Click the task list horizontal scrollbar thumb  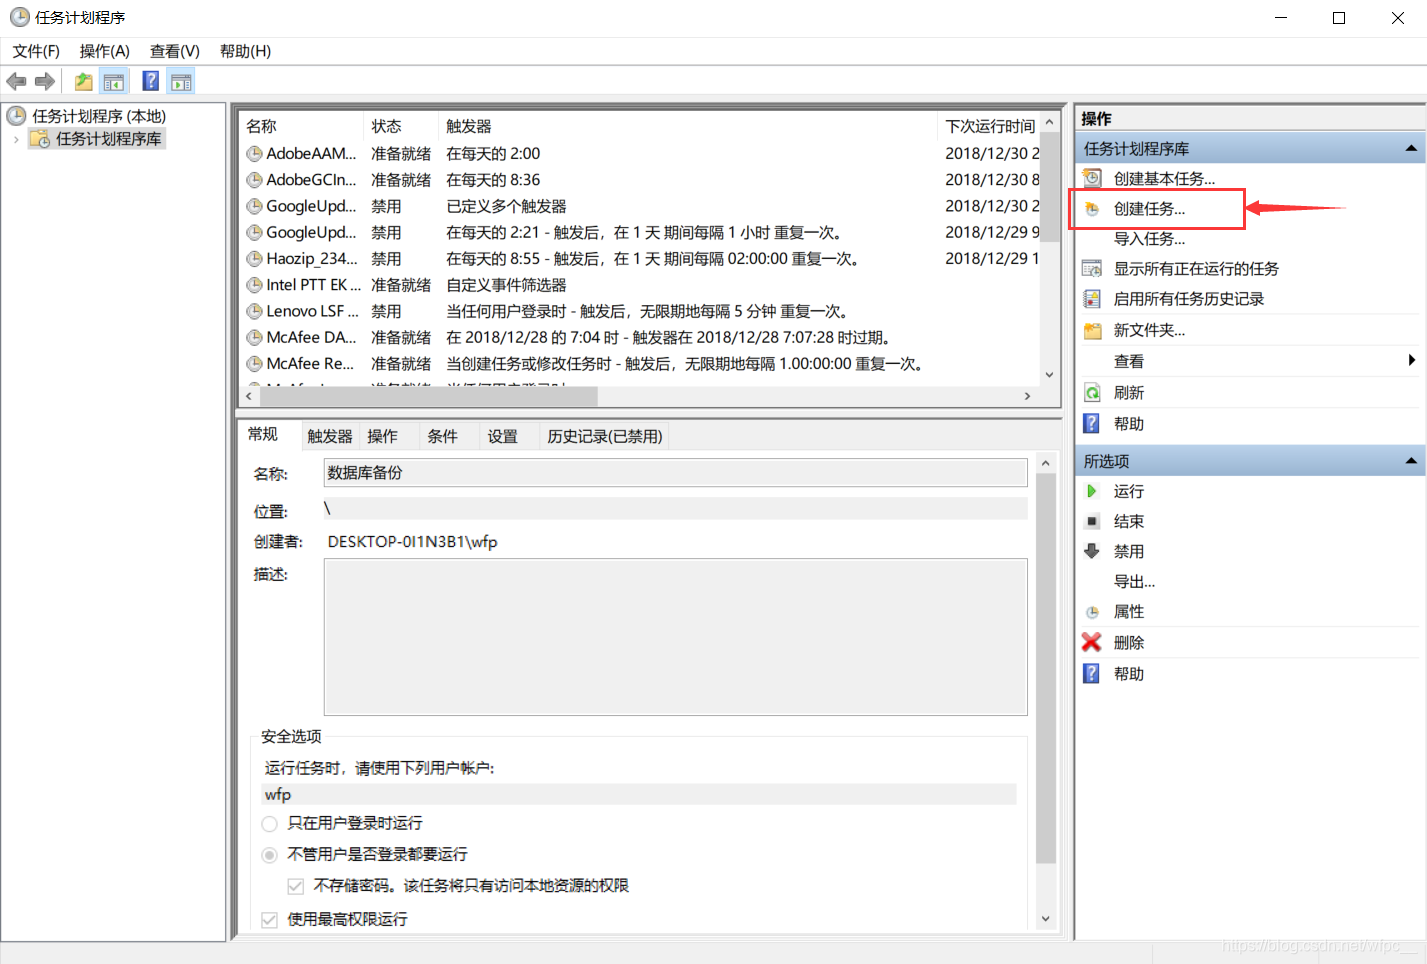[428, 397]
